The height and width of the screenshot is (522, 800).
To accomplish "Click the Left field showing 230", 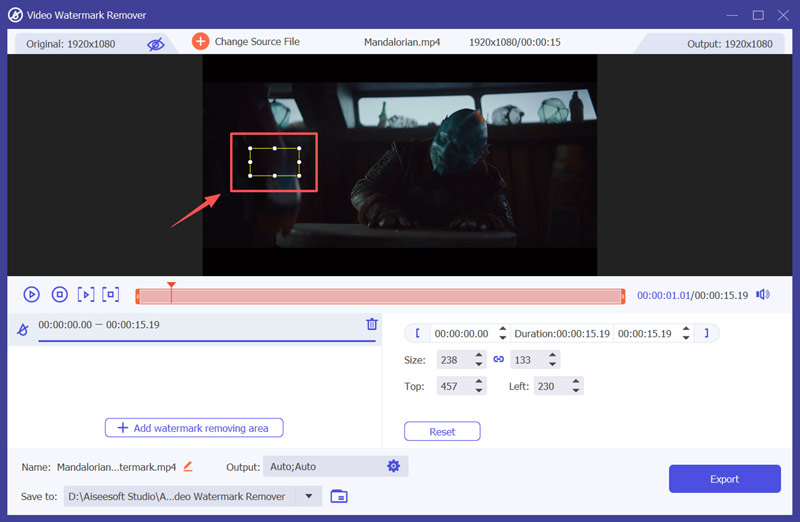I will click(x=551, y=386).
